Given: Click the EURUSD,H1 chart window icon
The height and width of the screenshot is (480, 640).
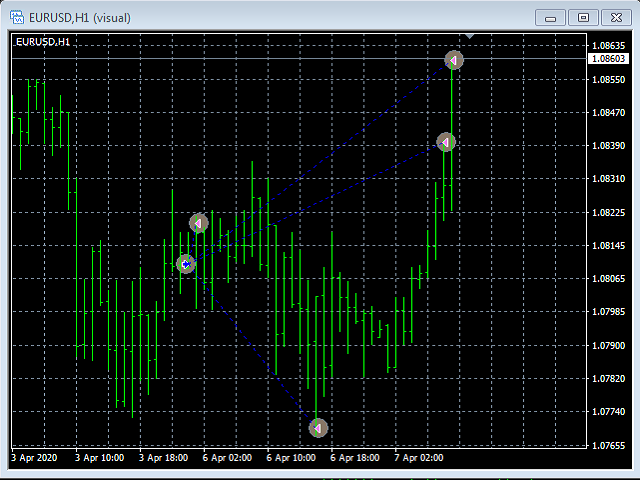Looking at the screenshot, I should tap(17, 18).
